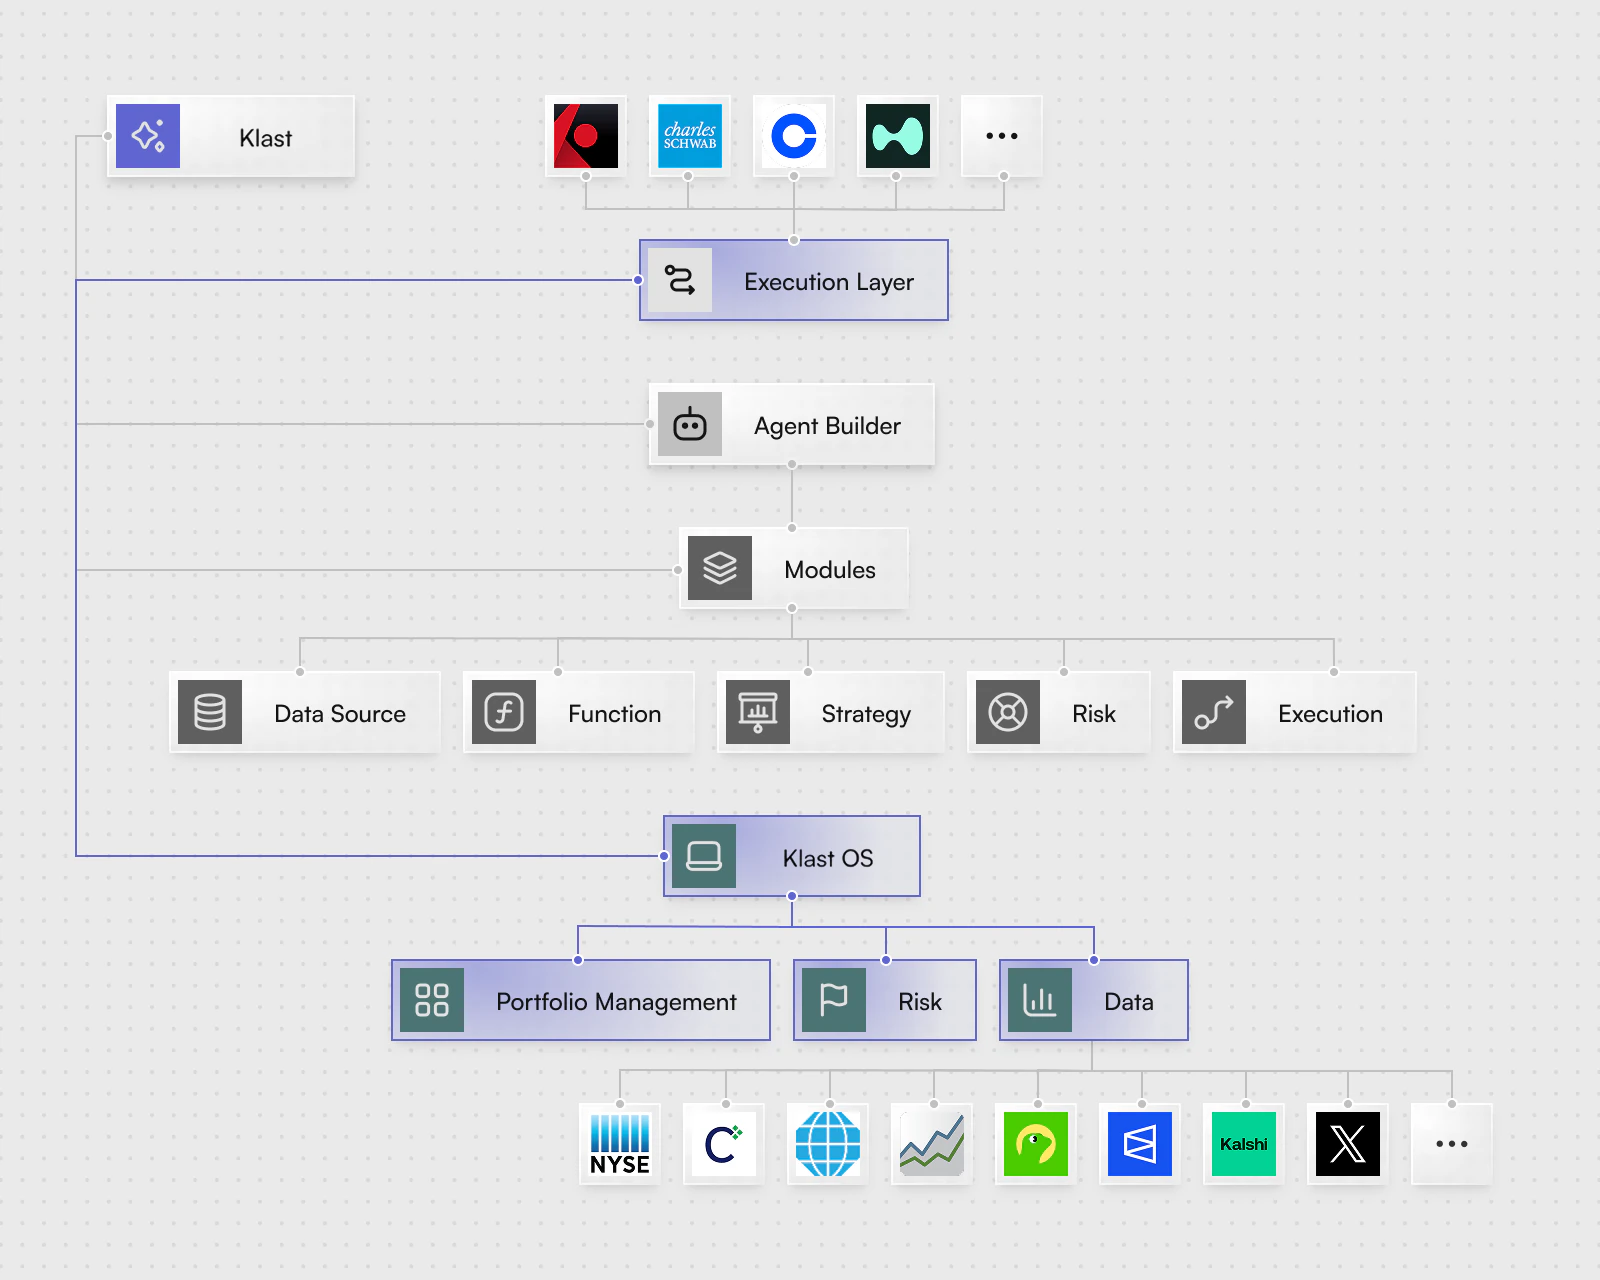Image resolution: width=1600 pixels, height=1280 pixels.
Task: Select the green parrot data source tile
Action: [1036, 1144]
